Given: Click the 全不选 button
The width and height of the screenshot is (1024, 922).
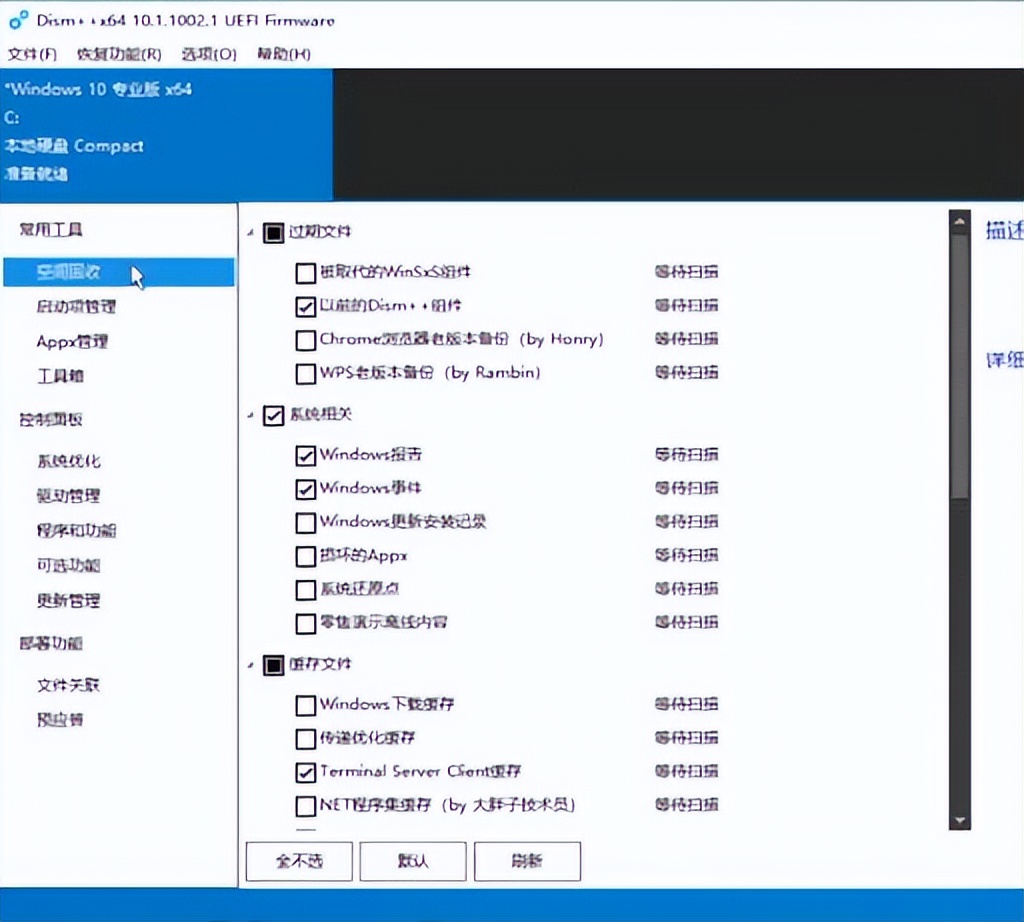Looking at the screenshot, I should click(298, 860).
